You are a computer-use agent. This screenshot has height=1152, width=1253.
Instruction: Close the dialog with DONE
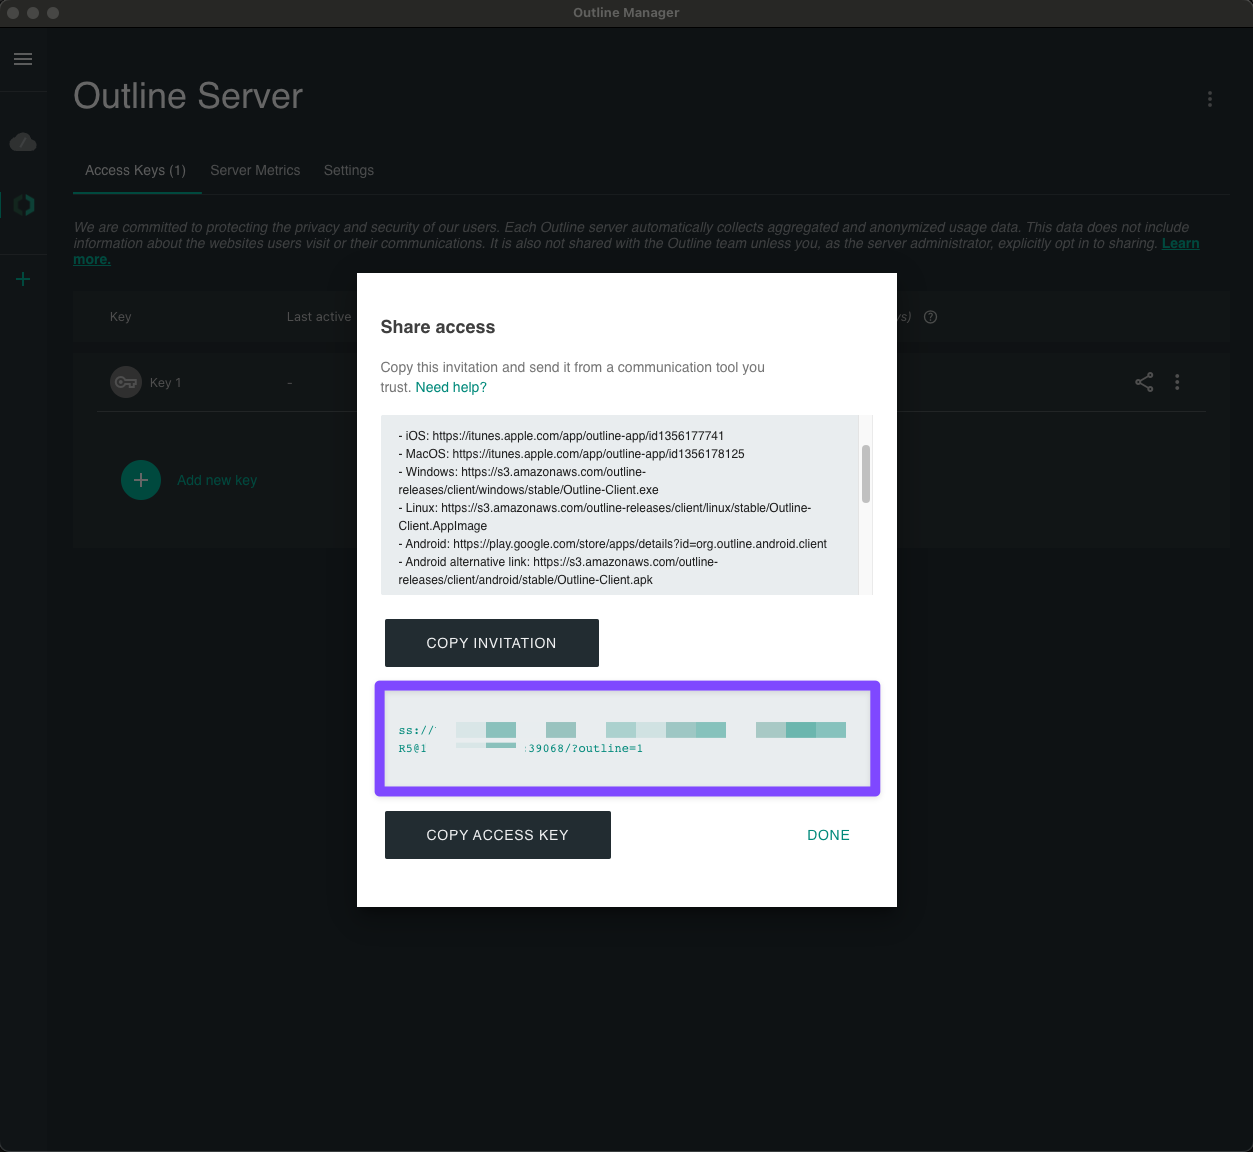coord(828,835)
